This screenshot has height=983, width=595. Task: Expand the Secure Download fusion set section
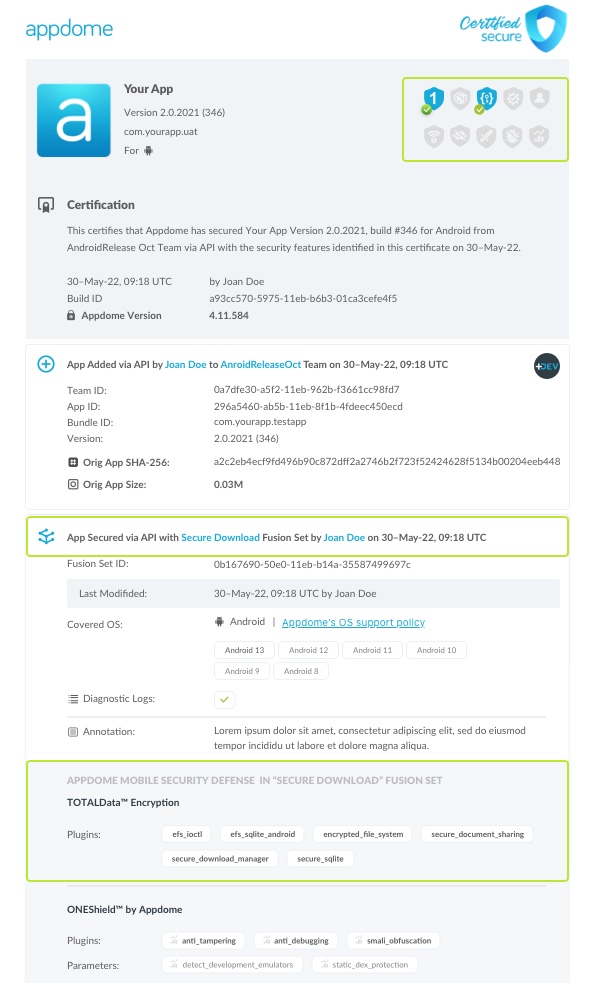pos(45,537)
